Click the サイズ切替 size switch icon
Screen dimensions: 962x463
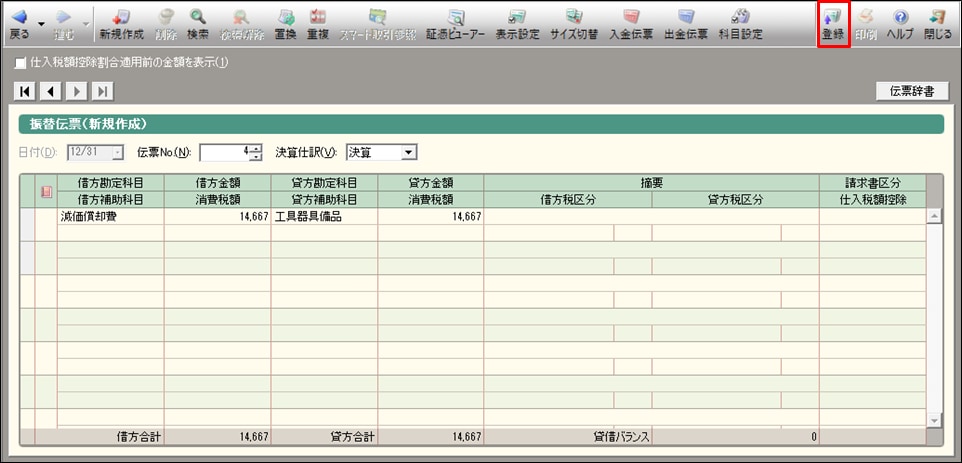click(574, 23)
